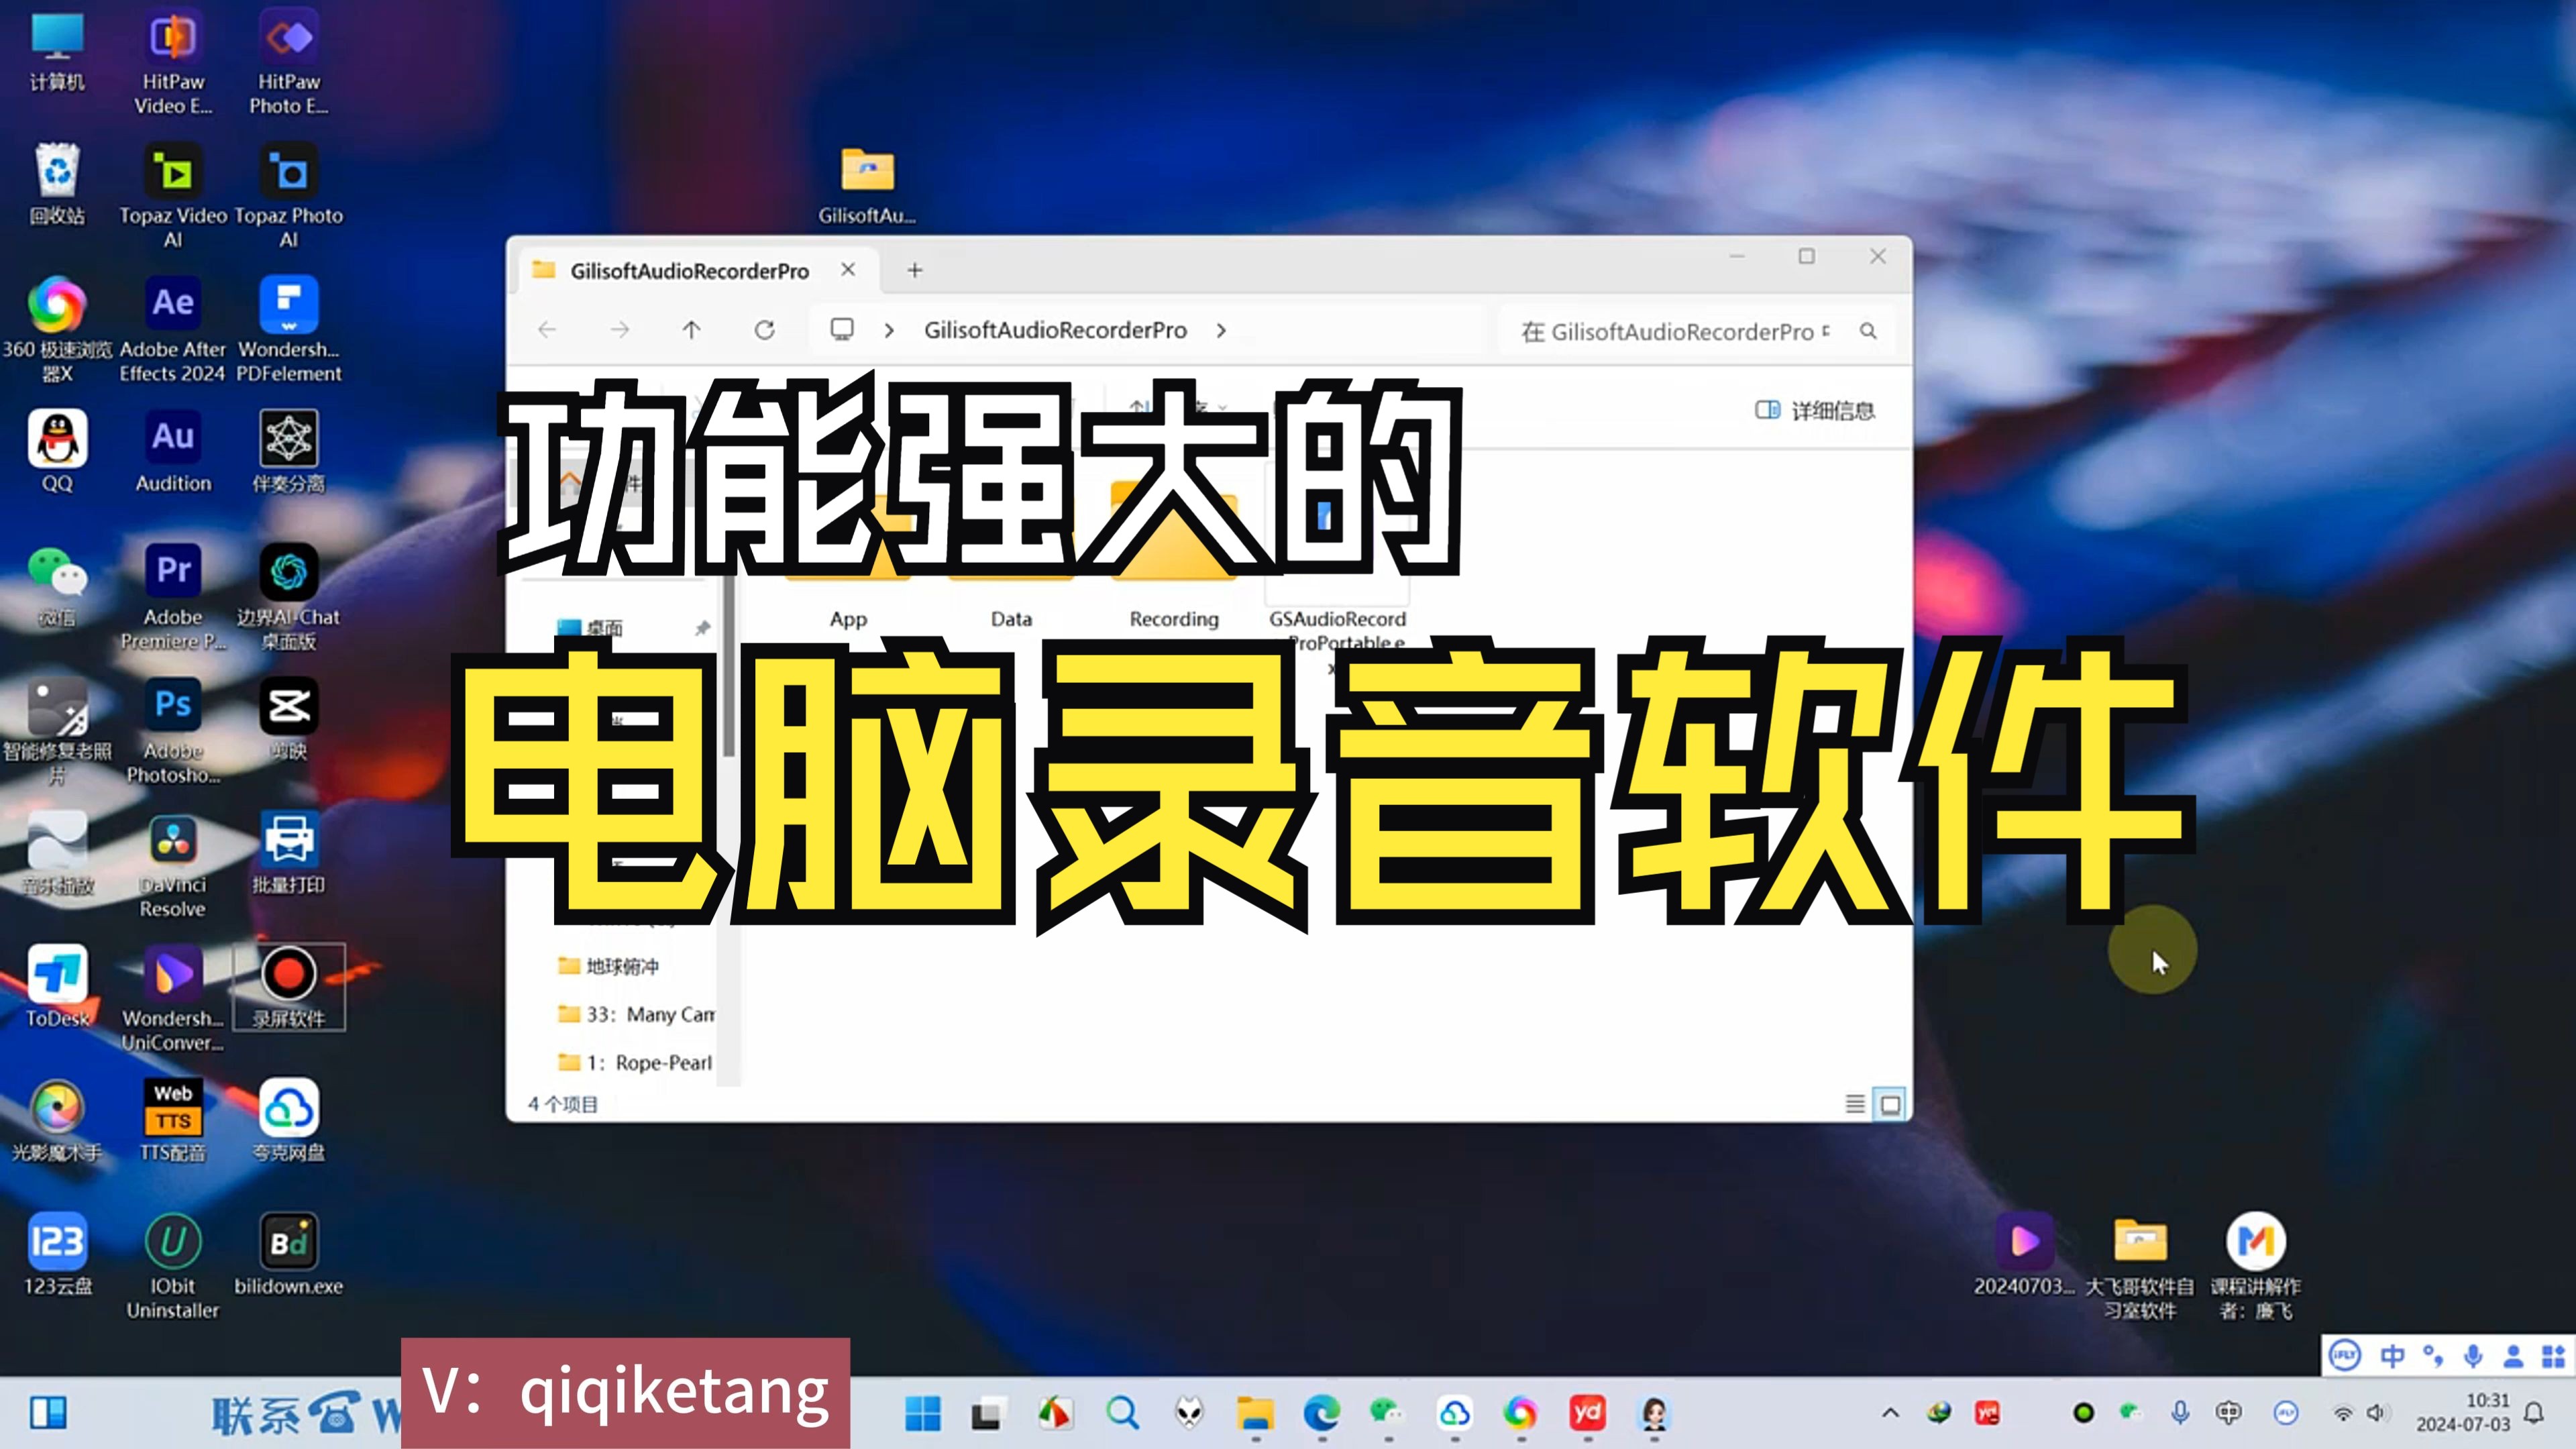This screenshot has height=1449, width=2576.
Task: Switch to the large icons view
Action: (1890, 1104)
